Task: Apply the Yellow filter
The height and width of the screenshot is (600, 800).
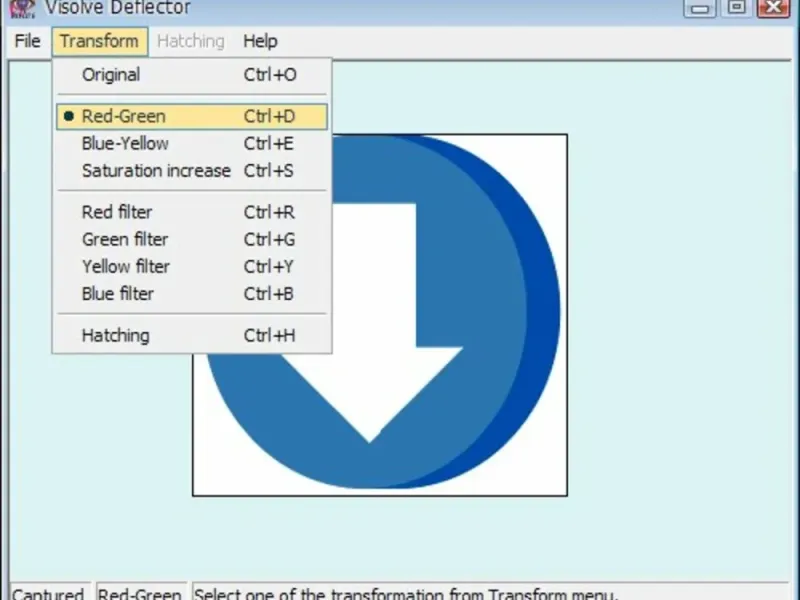Action: click(192, 266)
